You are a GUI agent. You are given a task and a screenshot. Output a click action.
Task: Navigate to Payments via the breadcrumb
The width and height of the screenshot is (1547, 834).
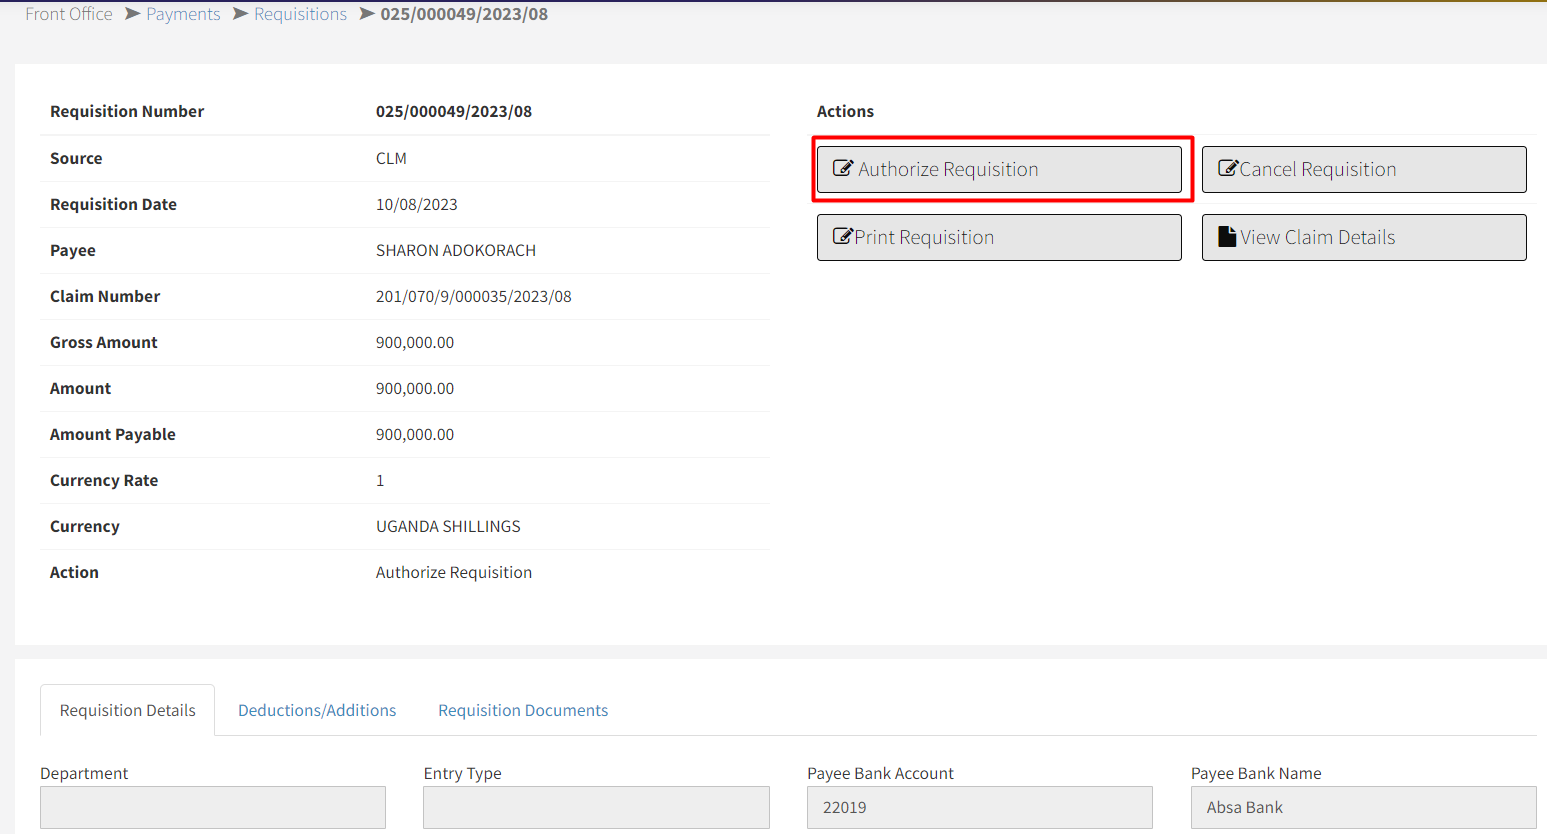tap(183, 14)
